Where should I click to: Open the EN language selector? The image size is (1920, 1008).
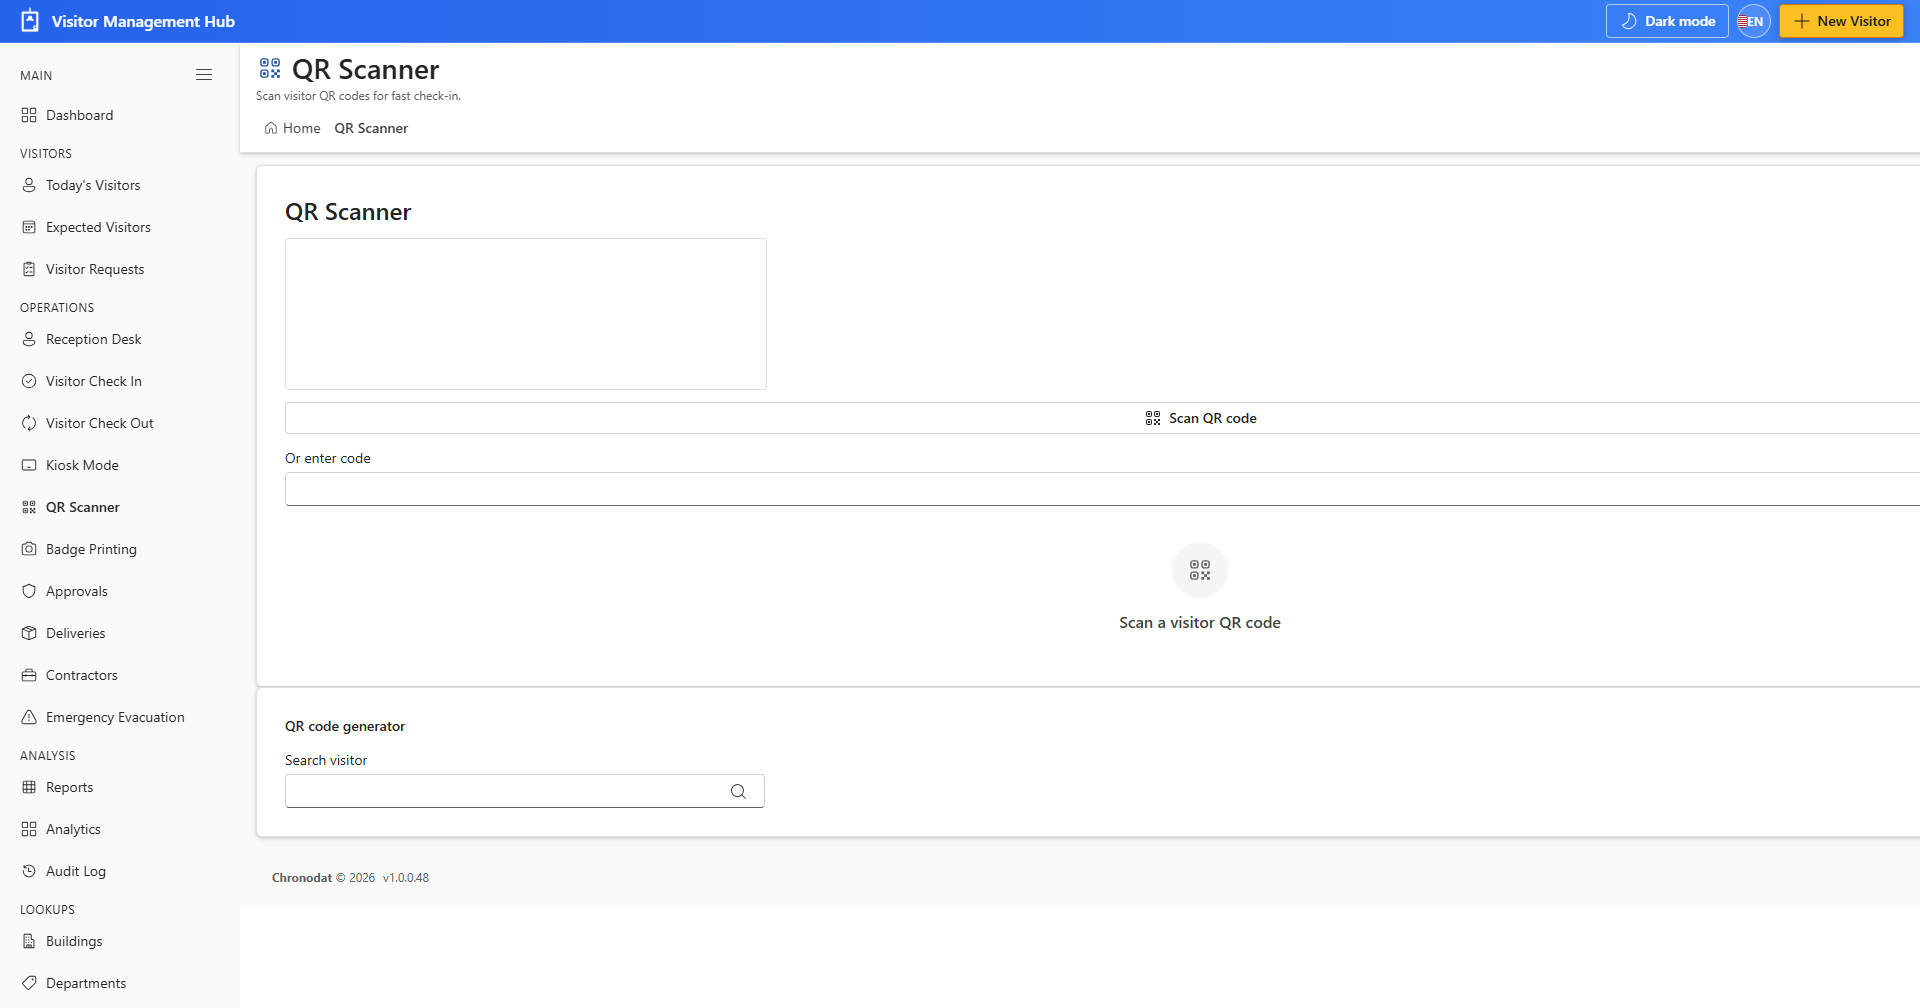(1754, 21)
